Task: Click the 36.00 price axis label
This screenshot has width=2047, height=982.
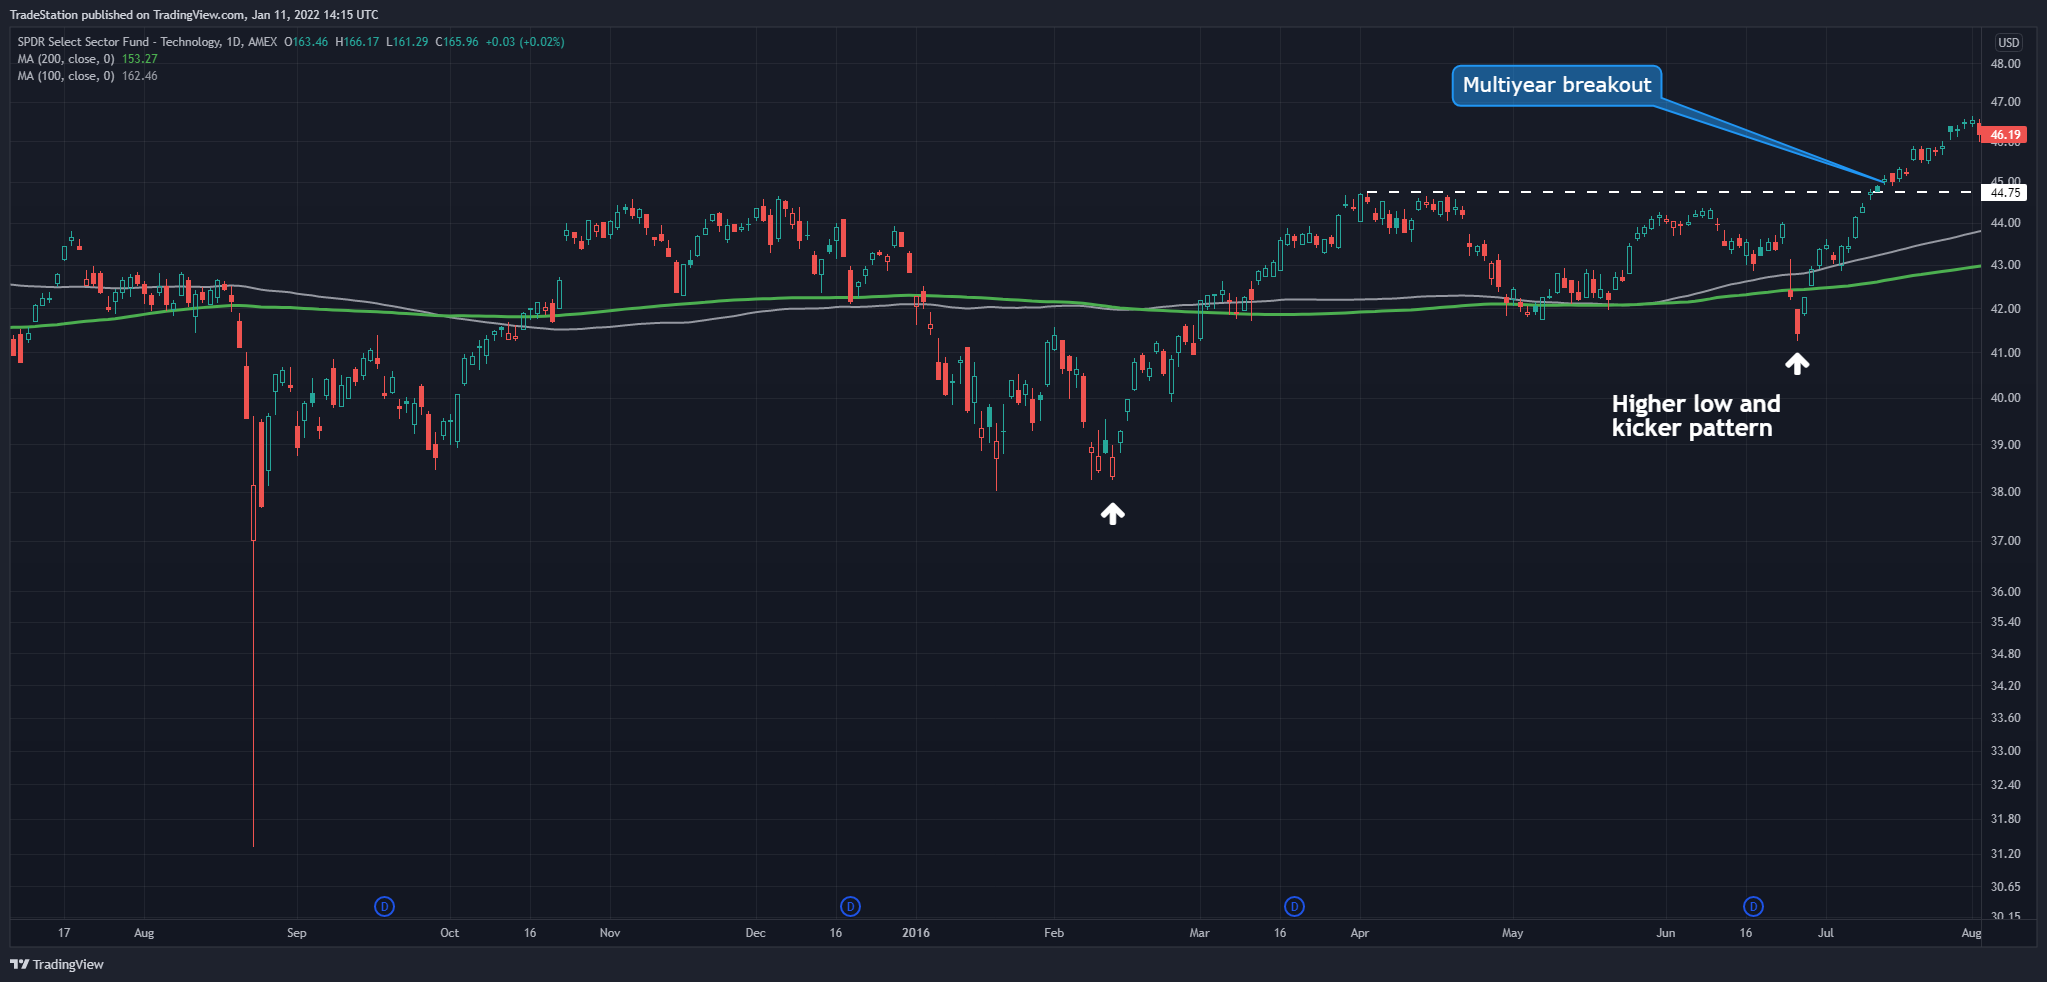Action: click(x=2005, y=592)
